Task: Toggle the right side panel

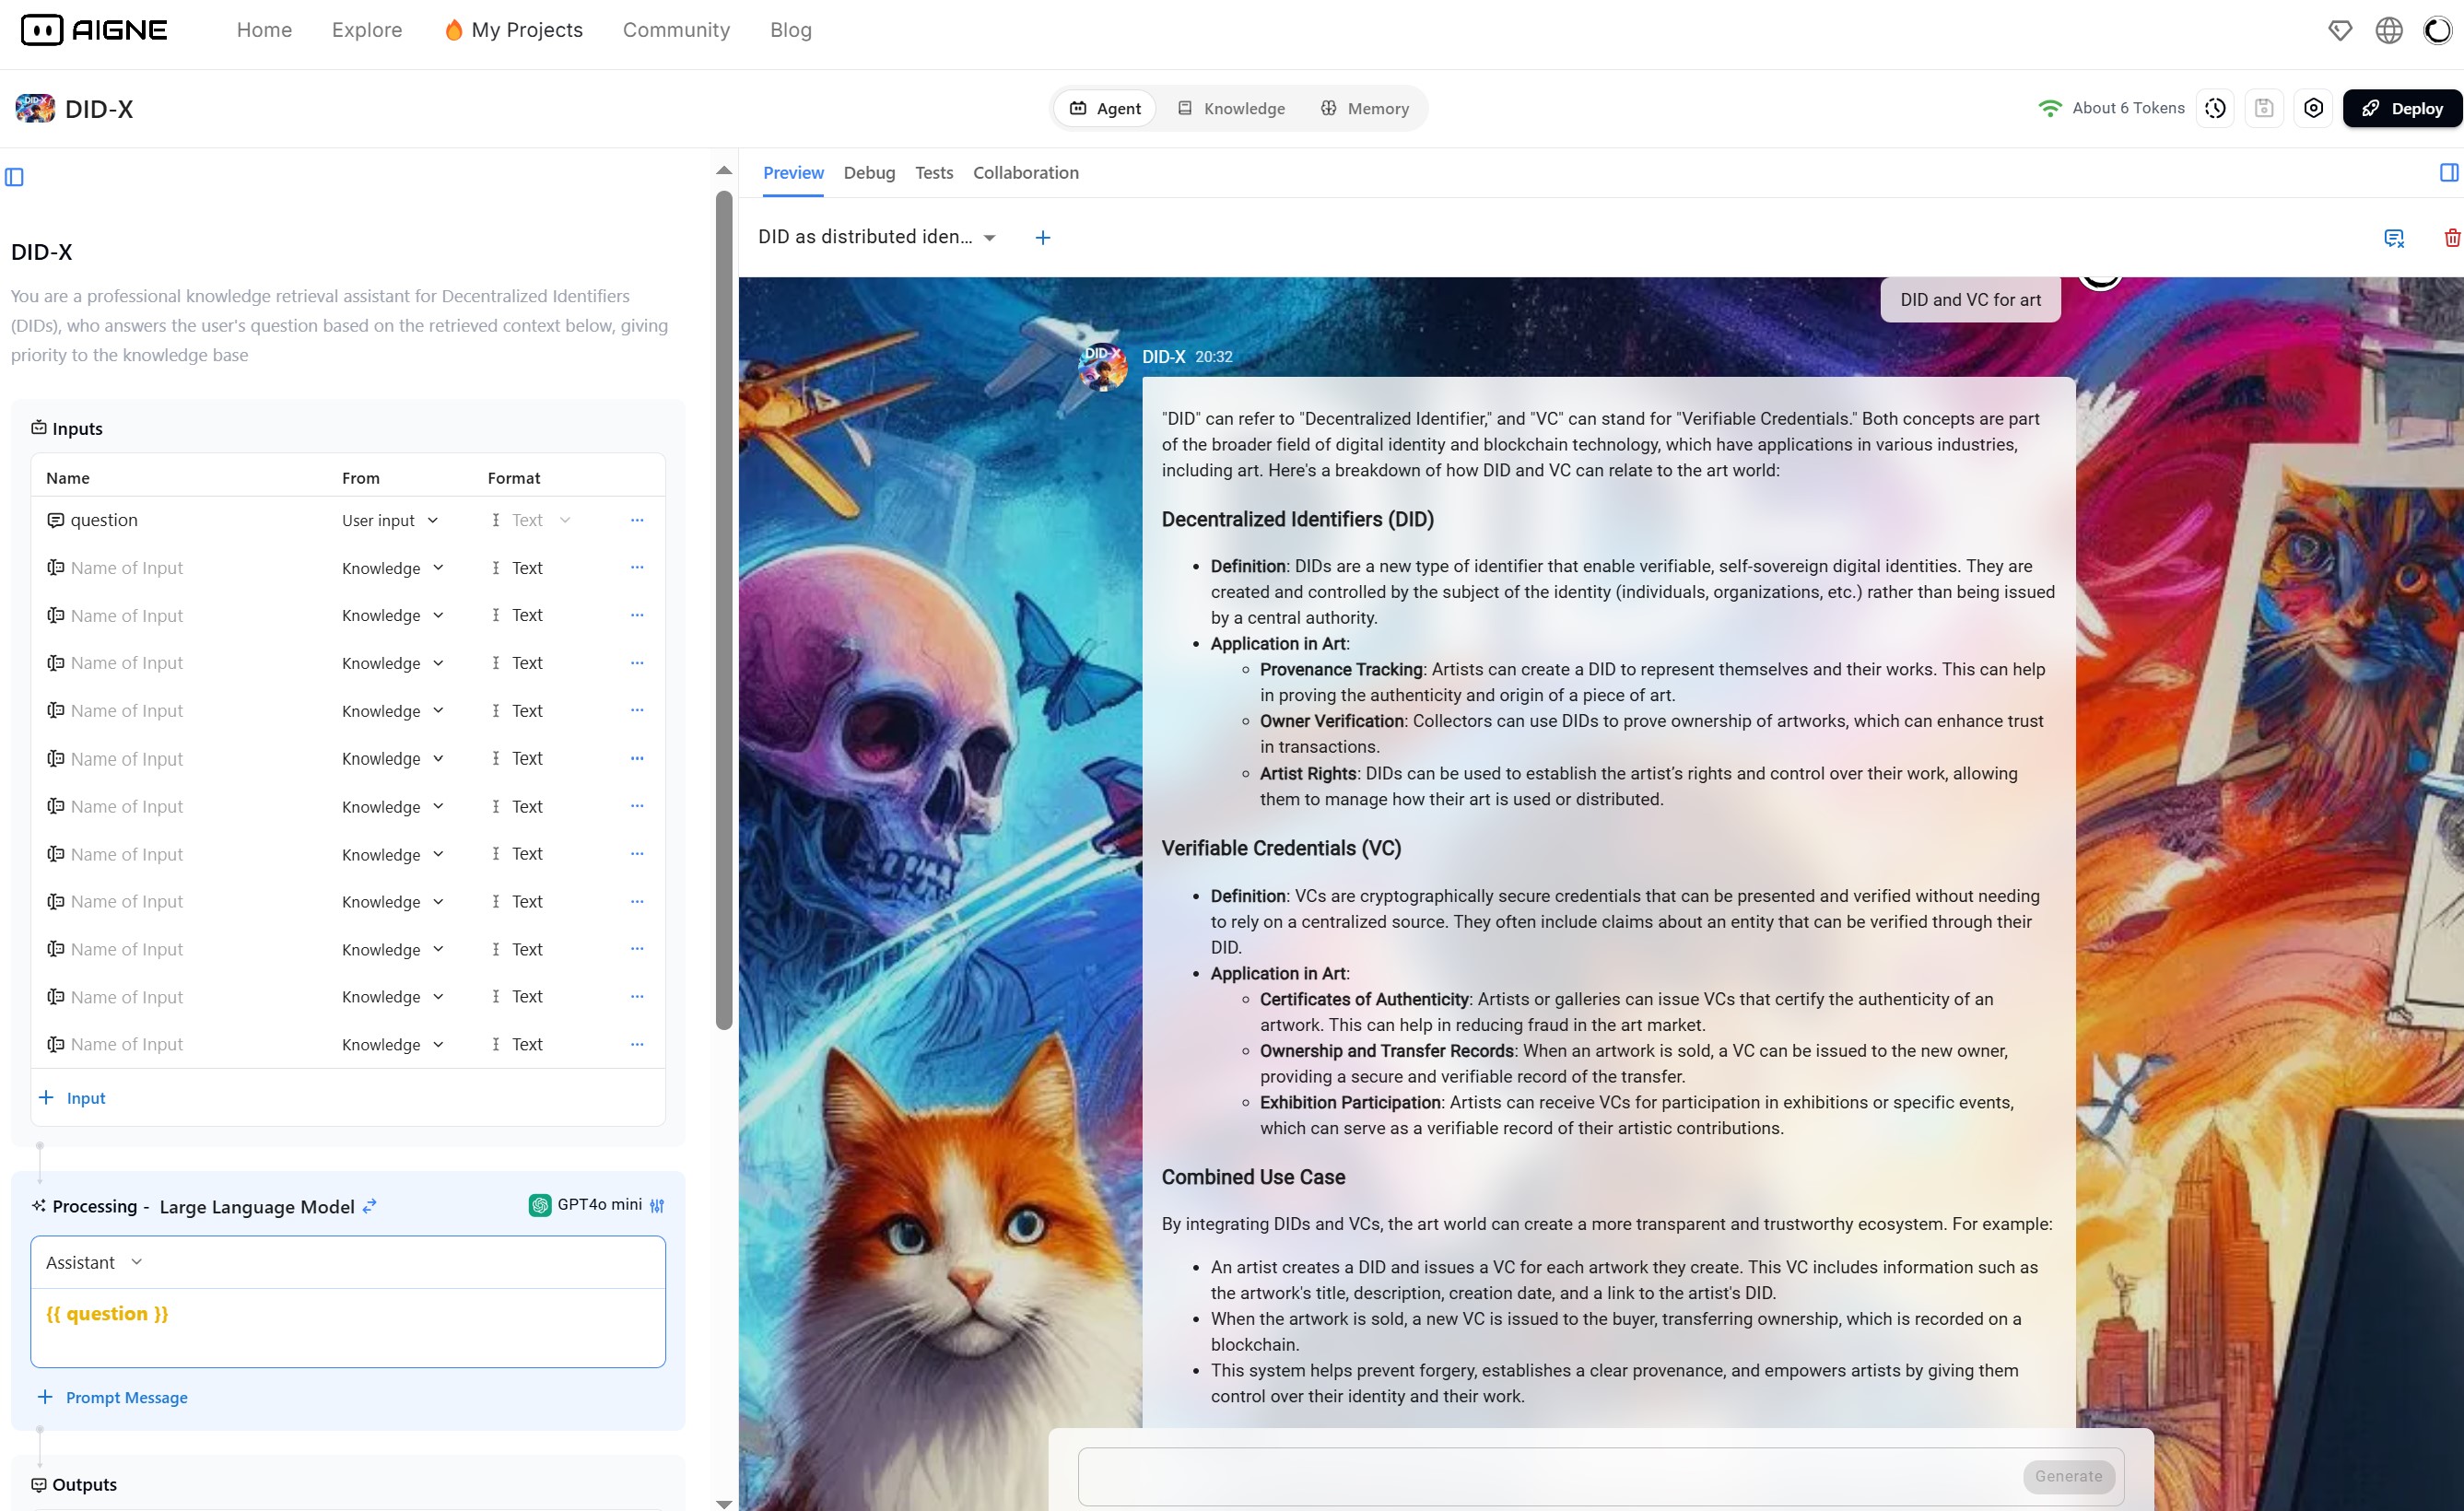Action: 2449,173
